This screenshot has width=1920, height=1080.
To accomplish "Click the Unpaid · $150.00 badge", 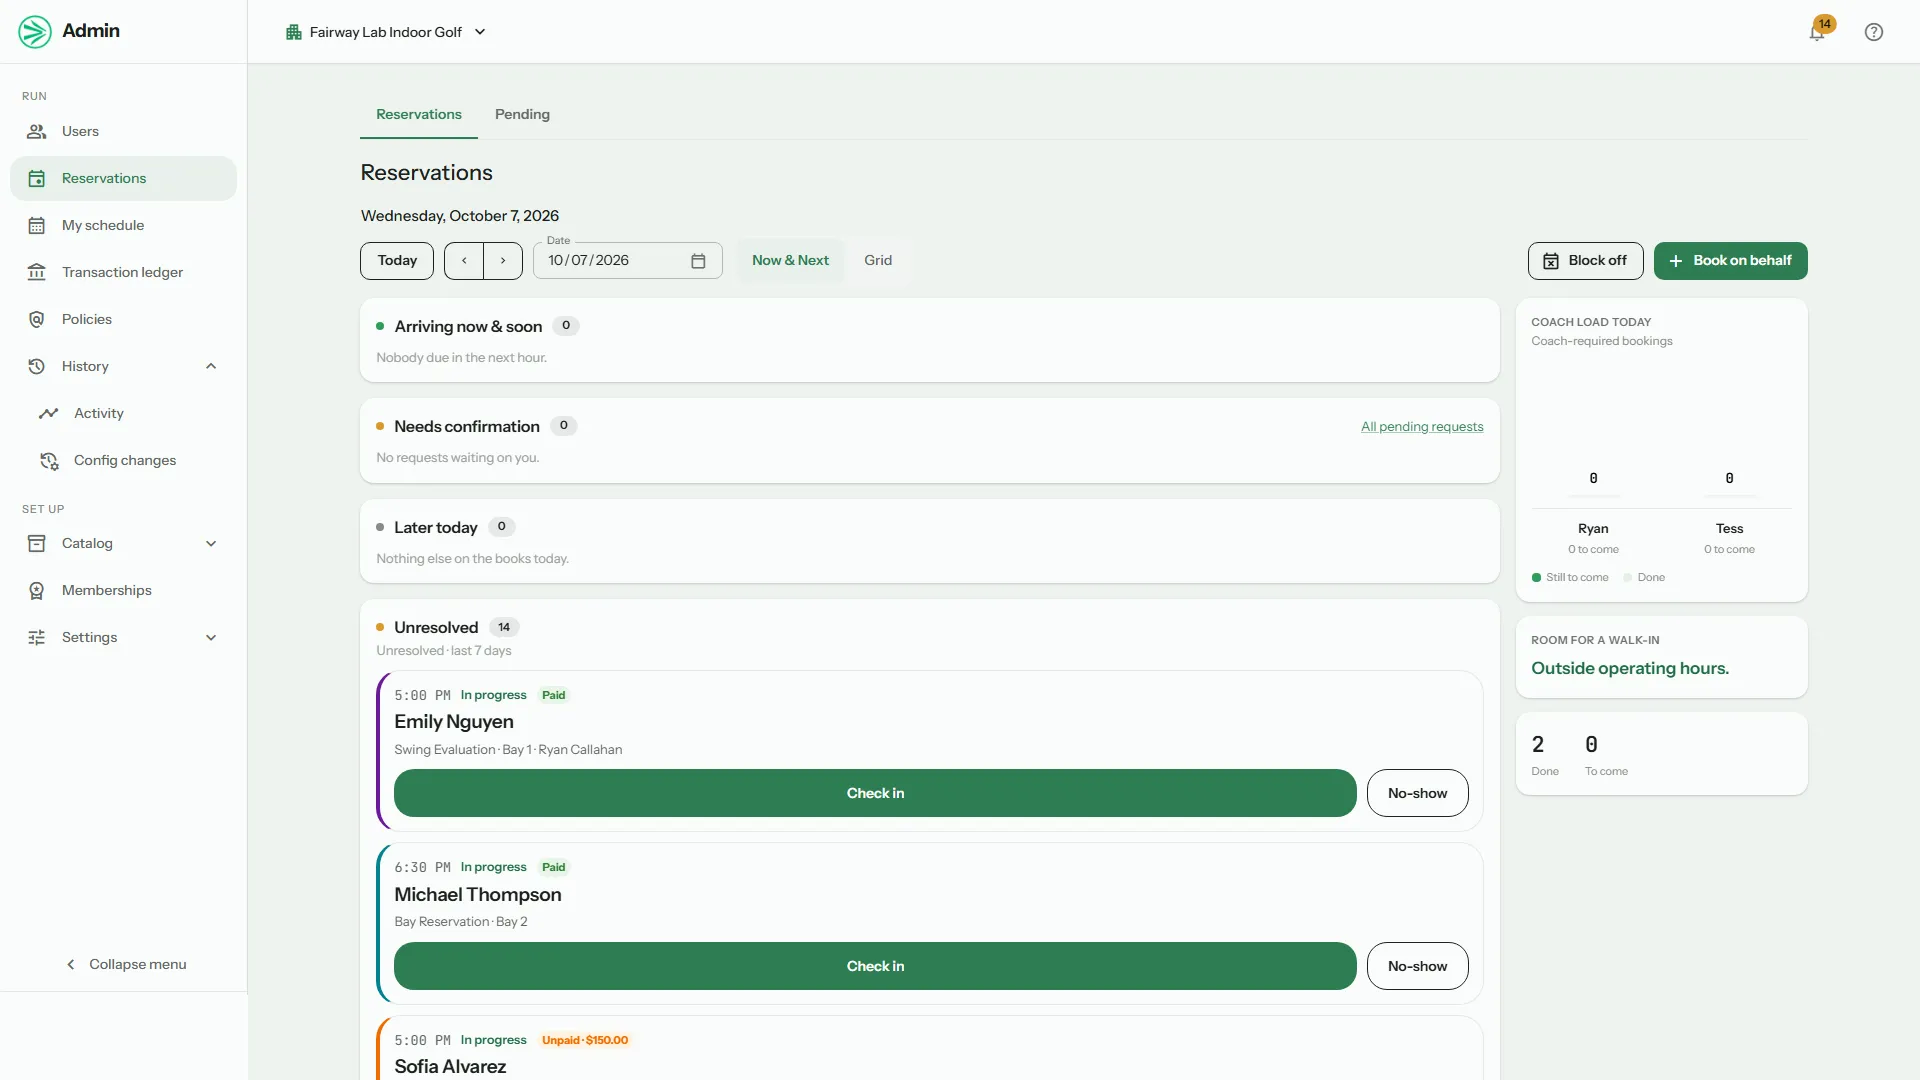I will click(x=585, y=1040).
